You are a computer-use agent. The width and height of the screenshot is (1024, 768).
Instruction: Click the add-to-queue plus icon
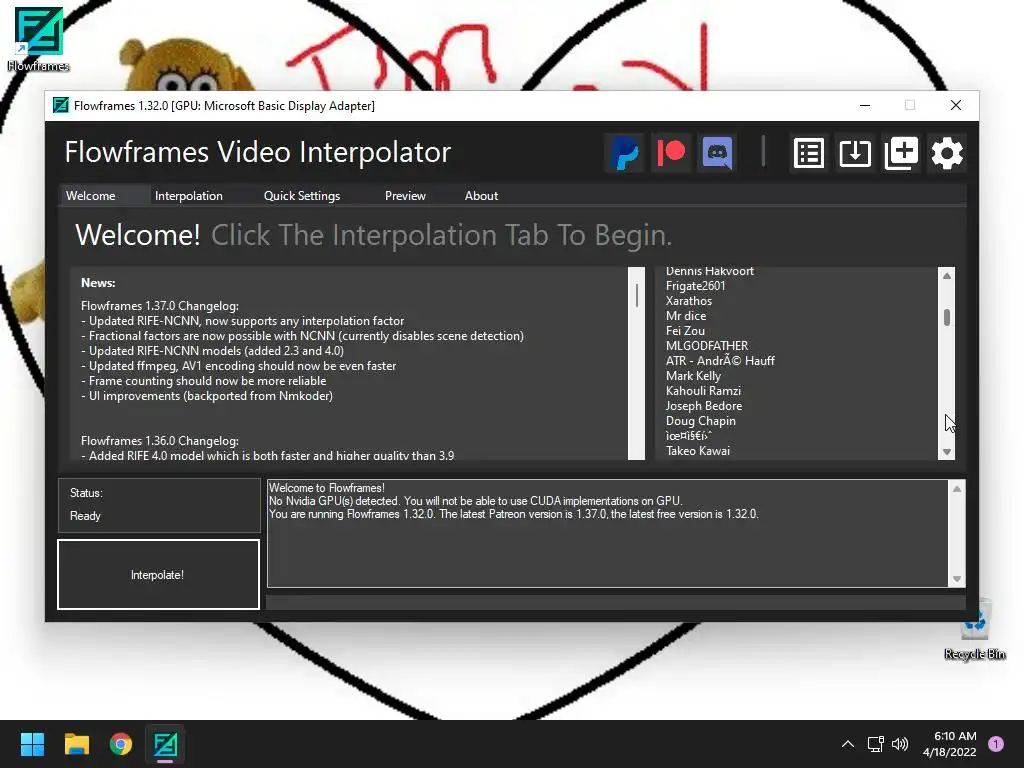[x=901, y=153]
